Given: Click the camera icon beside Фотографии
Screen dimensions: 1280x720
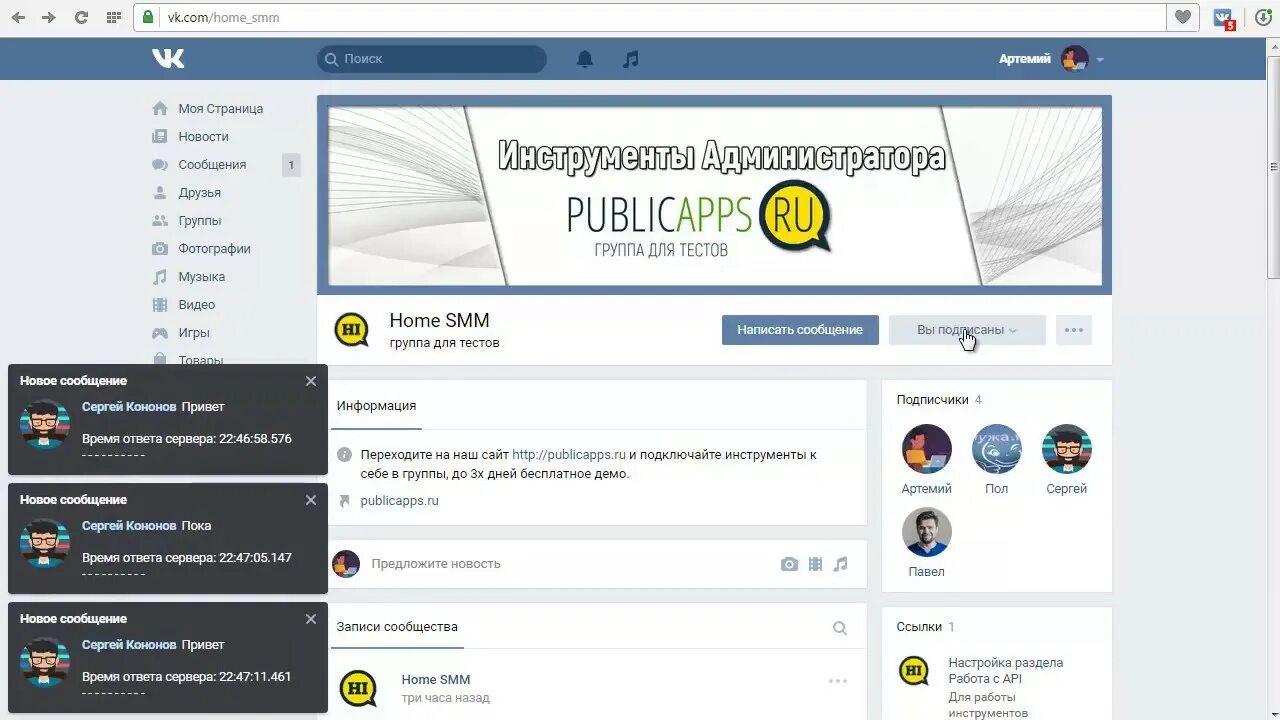Looking at the screenshot, I should 160,248.
